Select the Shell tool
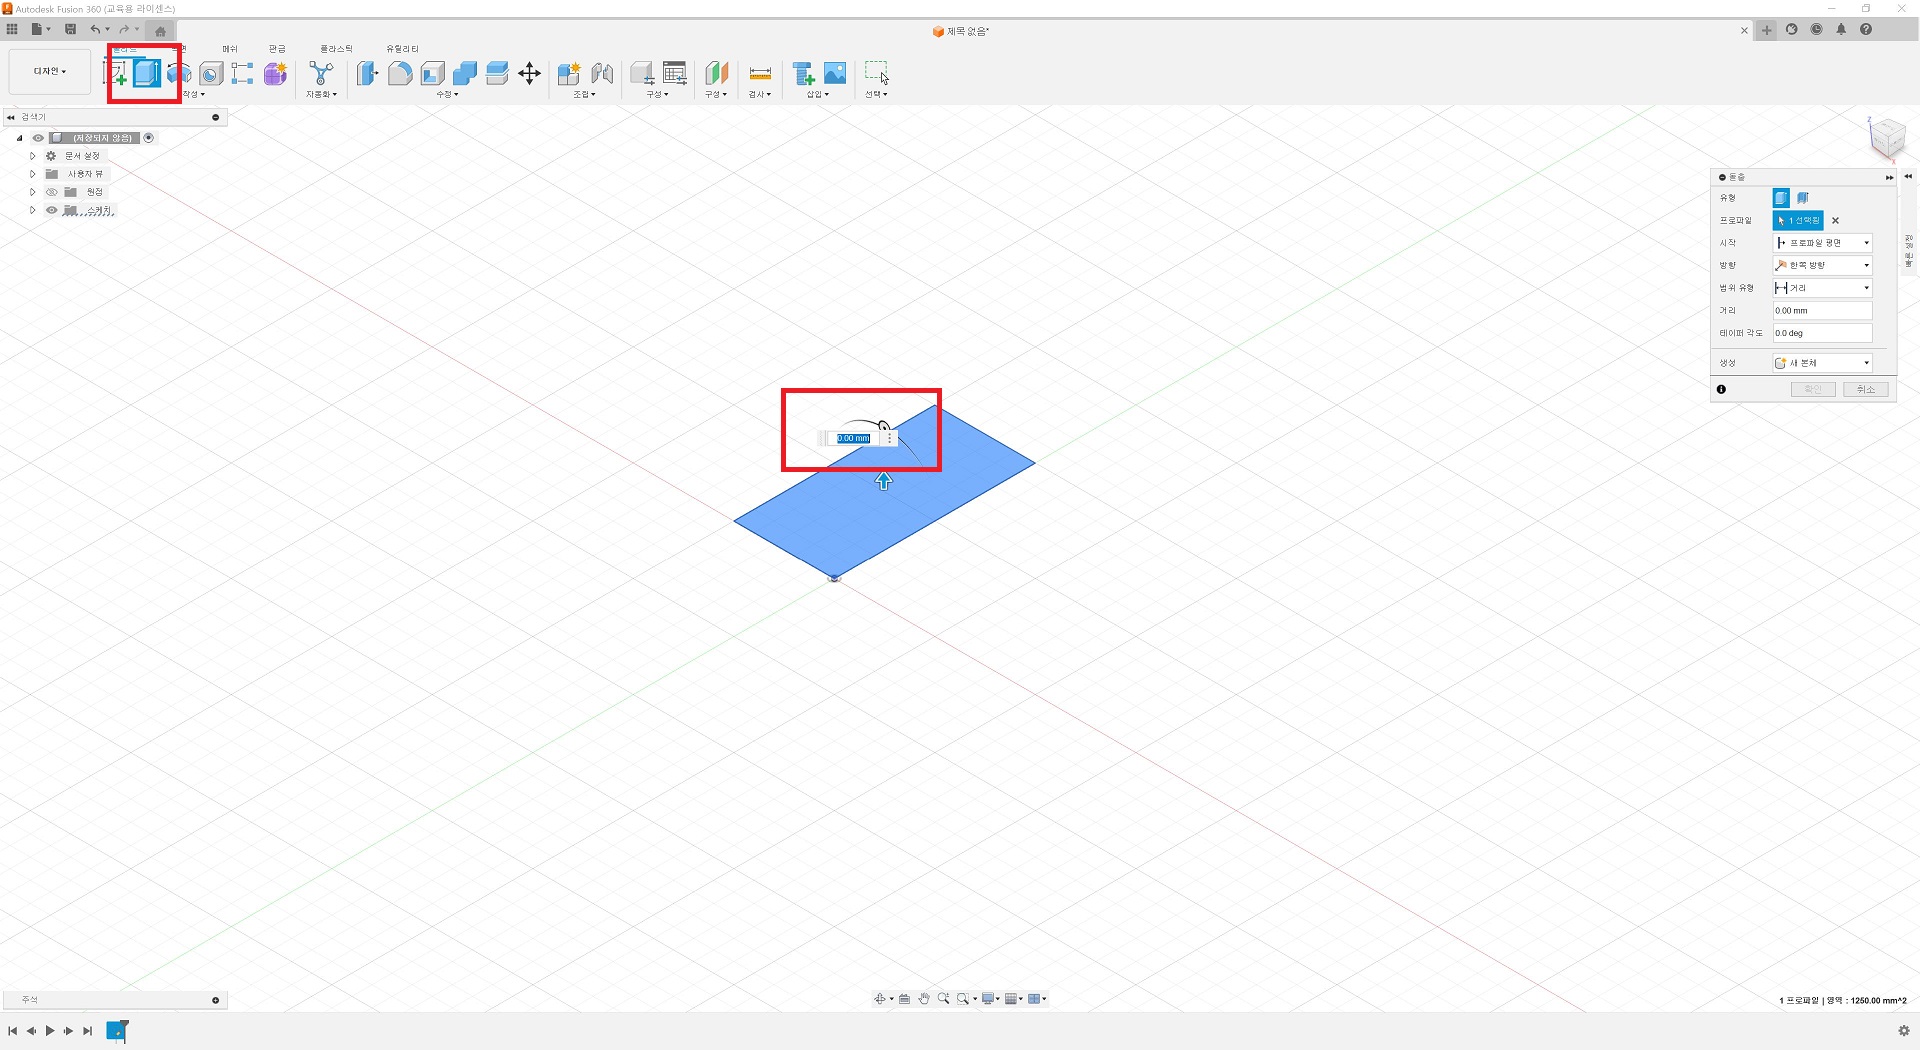This screenshot has height=1050, width=1920. [x=432, y=73]
